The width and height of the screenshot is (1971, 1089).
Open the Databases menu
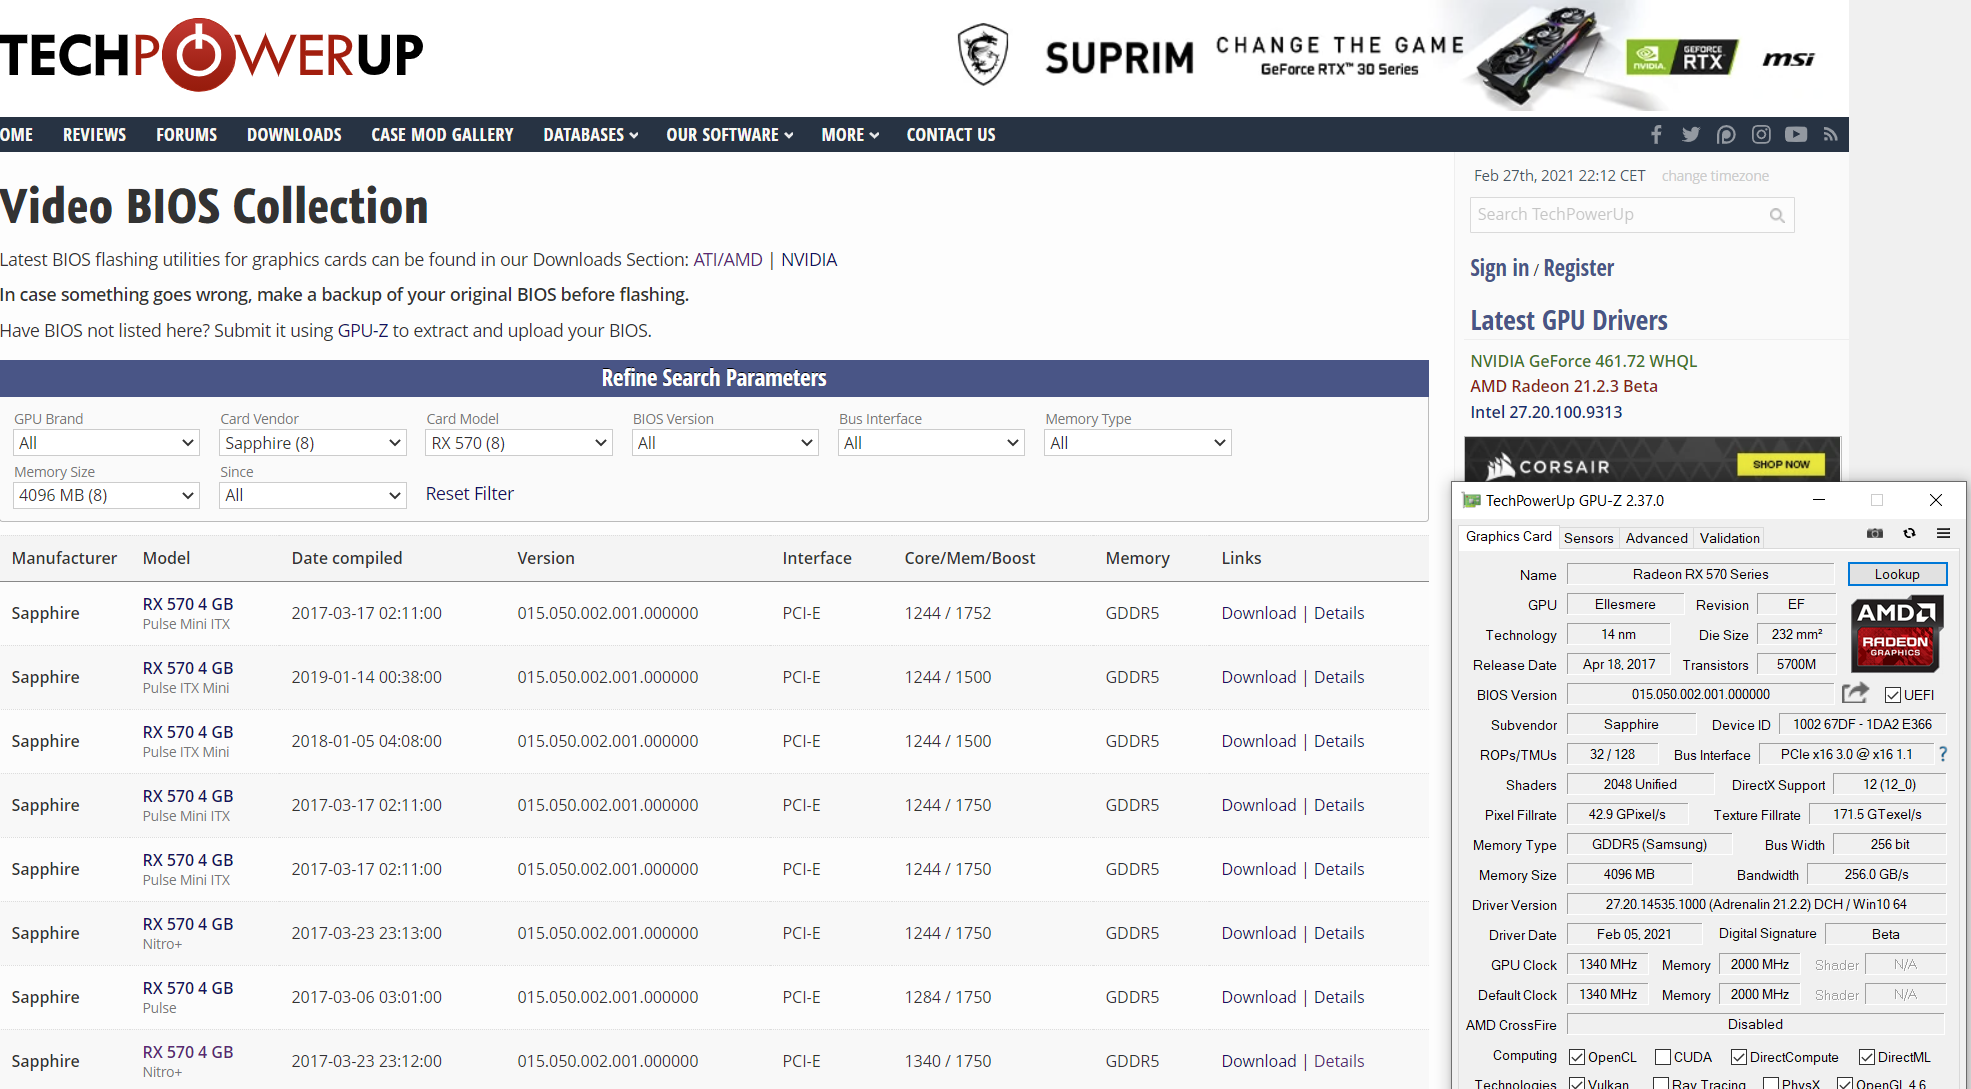[590, 135]
